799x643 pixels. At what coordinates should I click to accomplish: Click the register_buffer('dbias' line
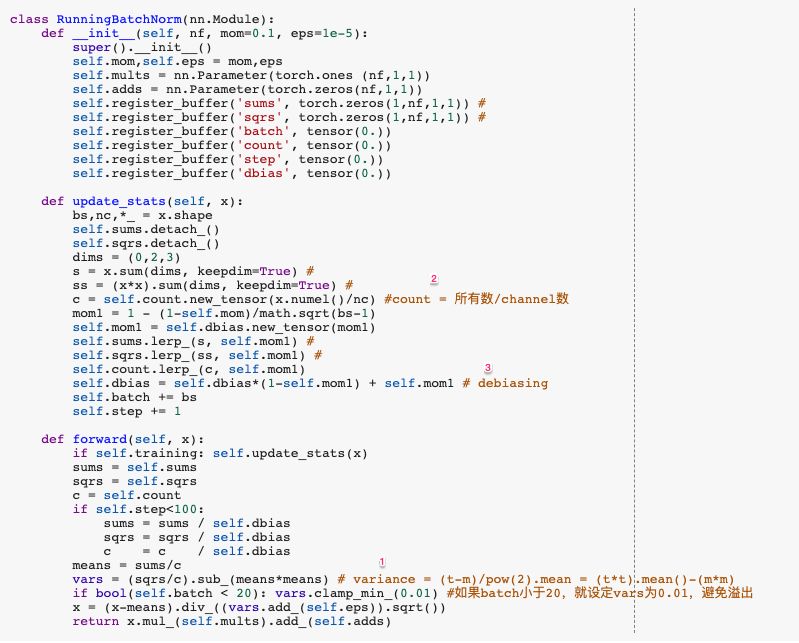click(232, 174)
